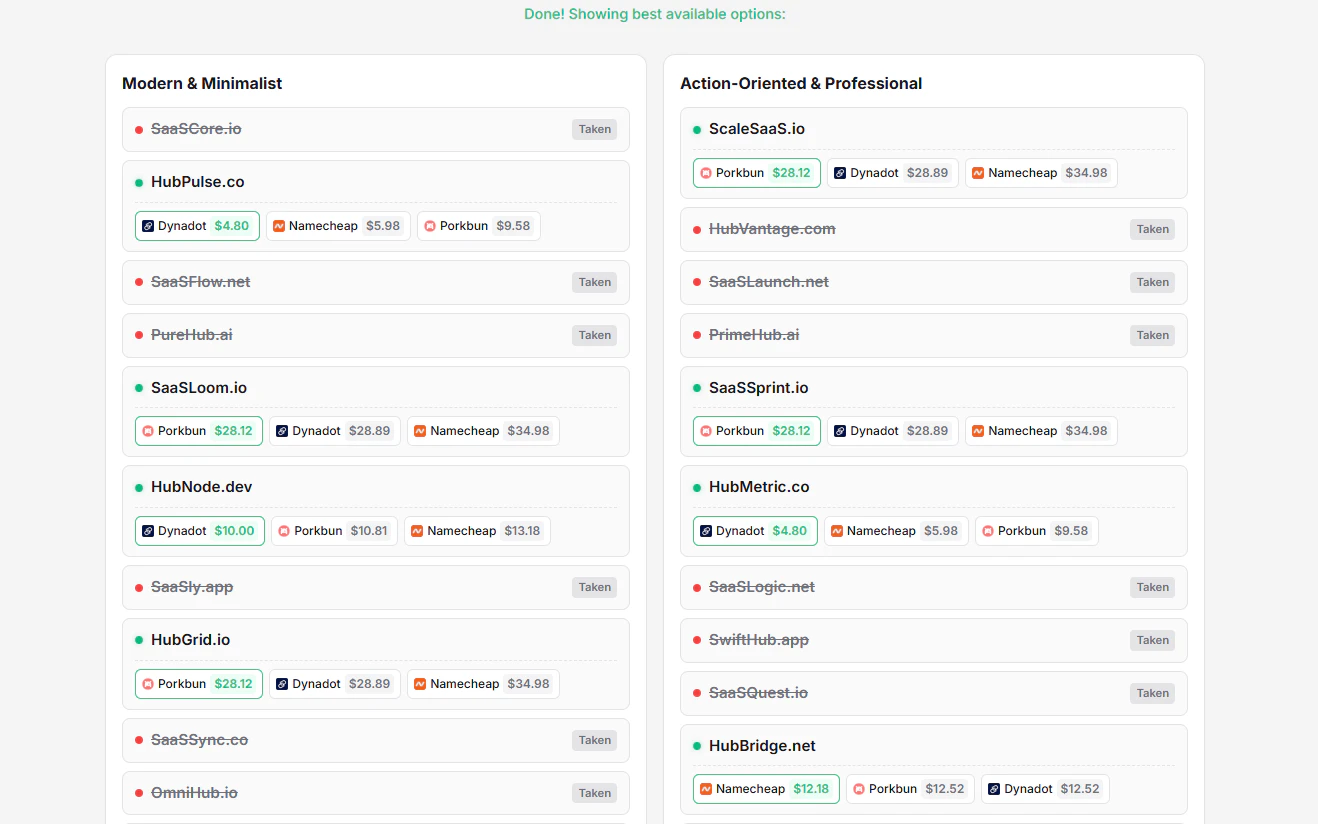Click Dynadot icon in ScaleSaaS.io row
The height and width of the screenshot is (824, 1318).
840,173
